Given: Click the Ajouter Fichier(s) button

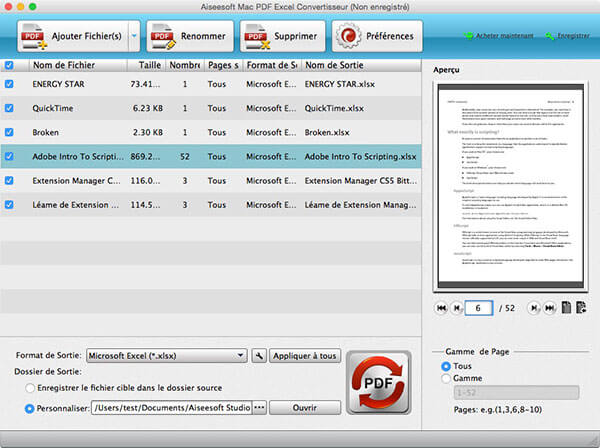Looking at the screenshot, I should 73,36.
